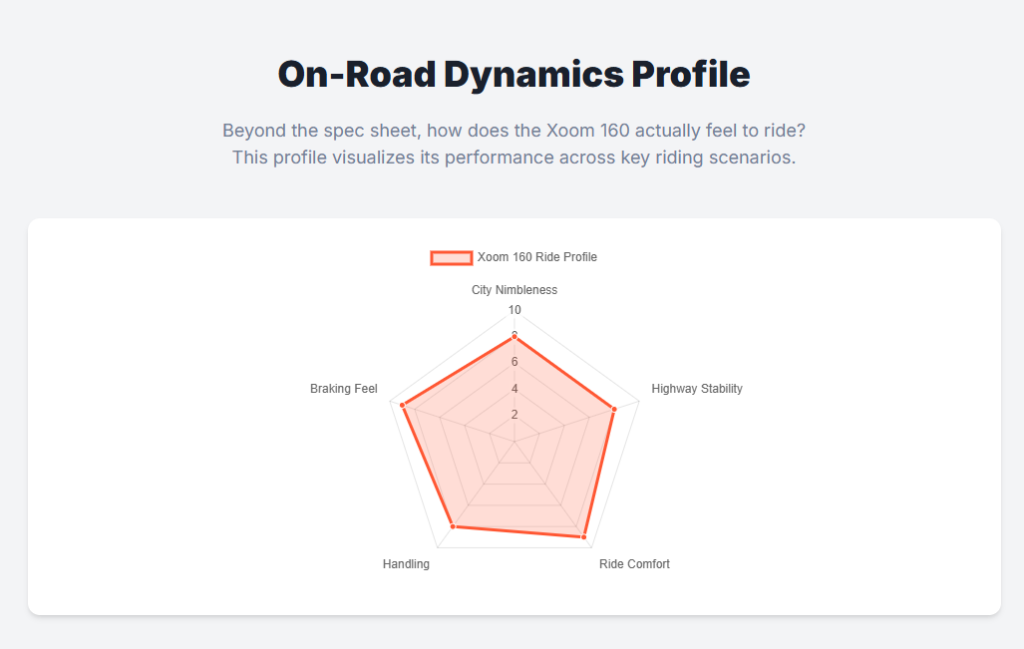1024x649 pixels.
Task: Click the City Nimbleness data point
Action: click(x=514, y=336)
